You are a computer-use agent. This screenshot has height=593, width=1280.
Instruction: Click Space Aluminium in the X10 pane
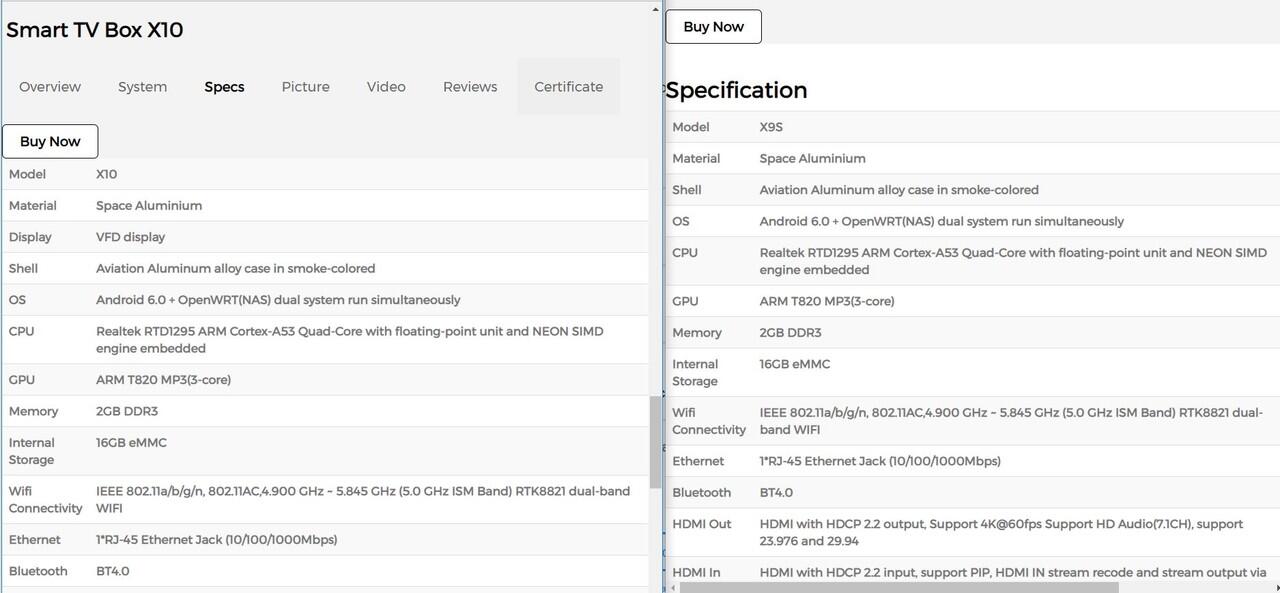(x=149, y=205)
